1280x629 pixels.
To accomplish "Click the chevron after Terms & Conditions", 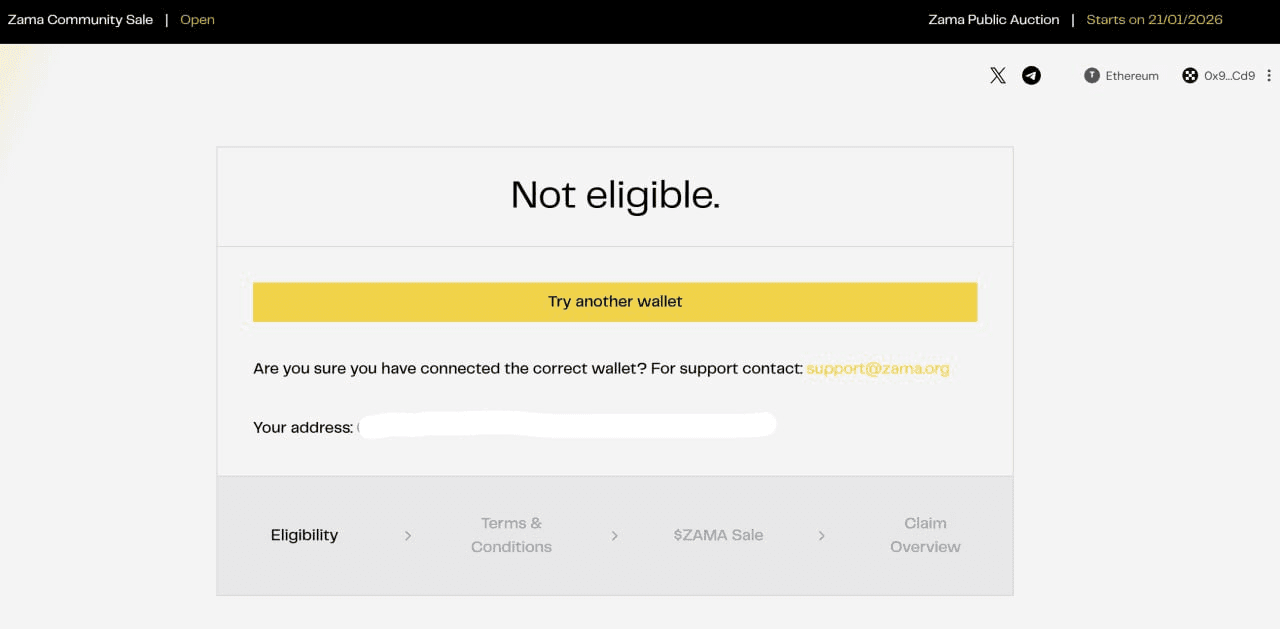I will (x=615, y=536).
